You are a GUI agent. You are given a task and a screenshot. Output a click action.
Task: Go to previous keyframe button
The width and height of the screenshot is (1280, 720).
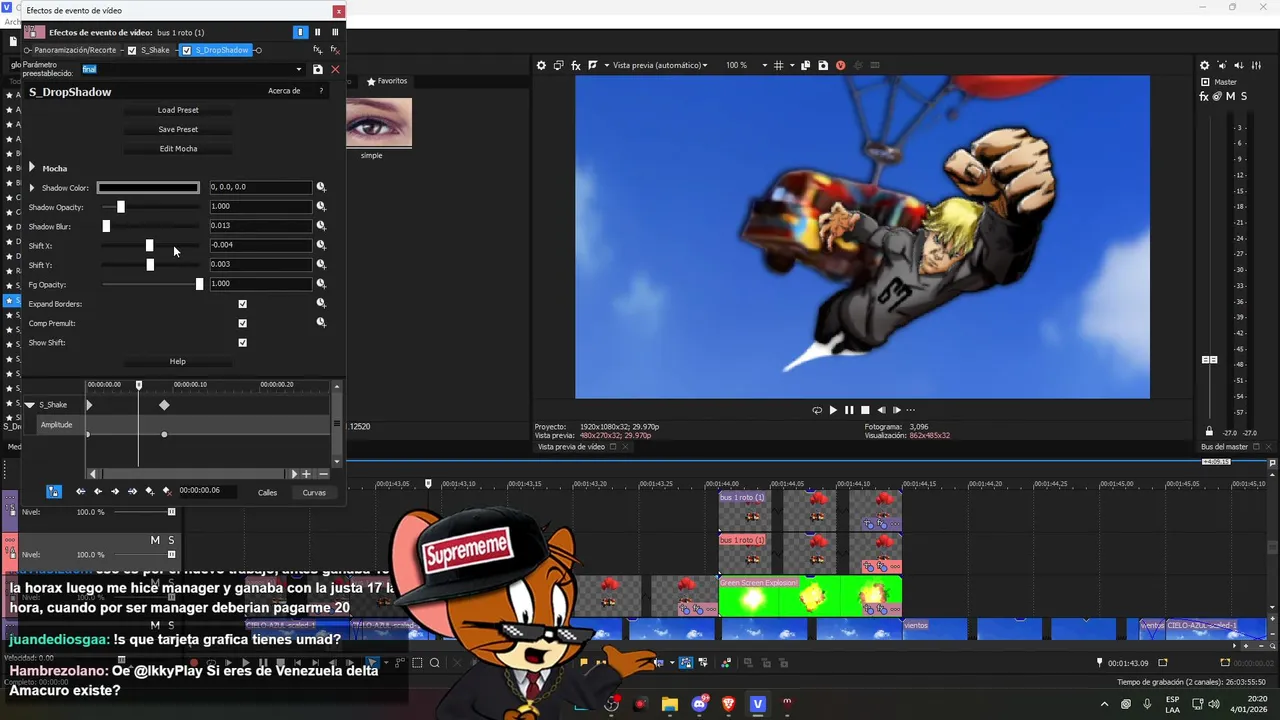click(x=98, y=491)
